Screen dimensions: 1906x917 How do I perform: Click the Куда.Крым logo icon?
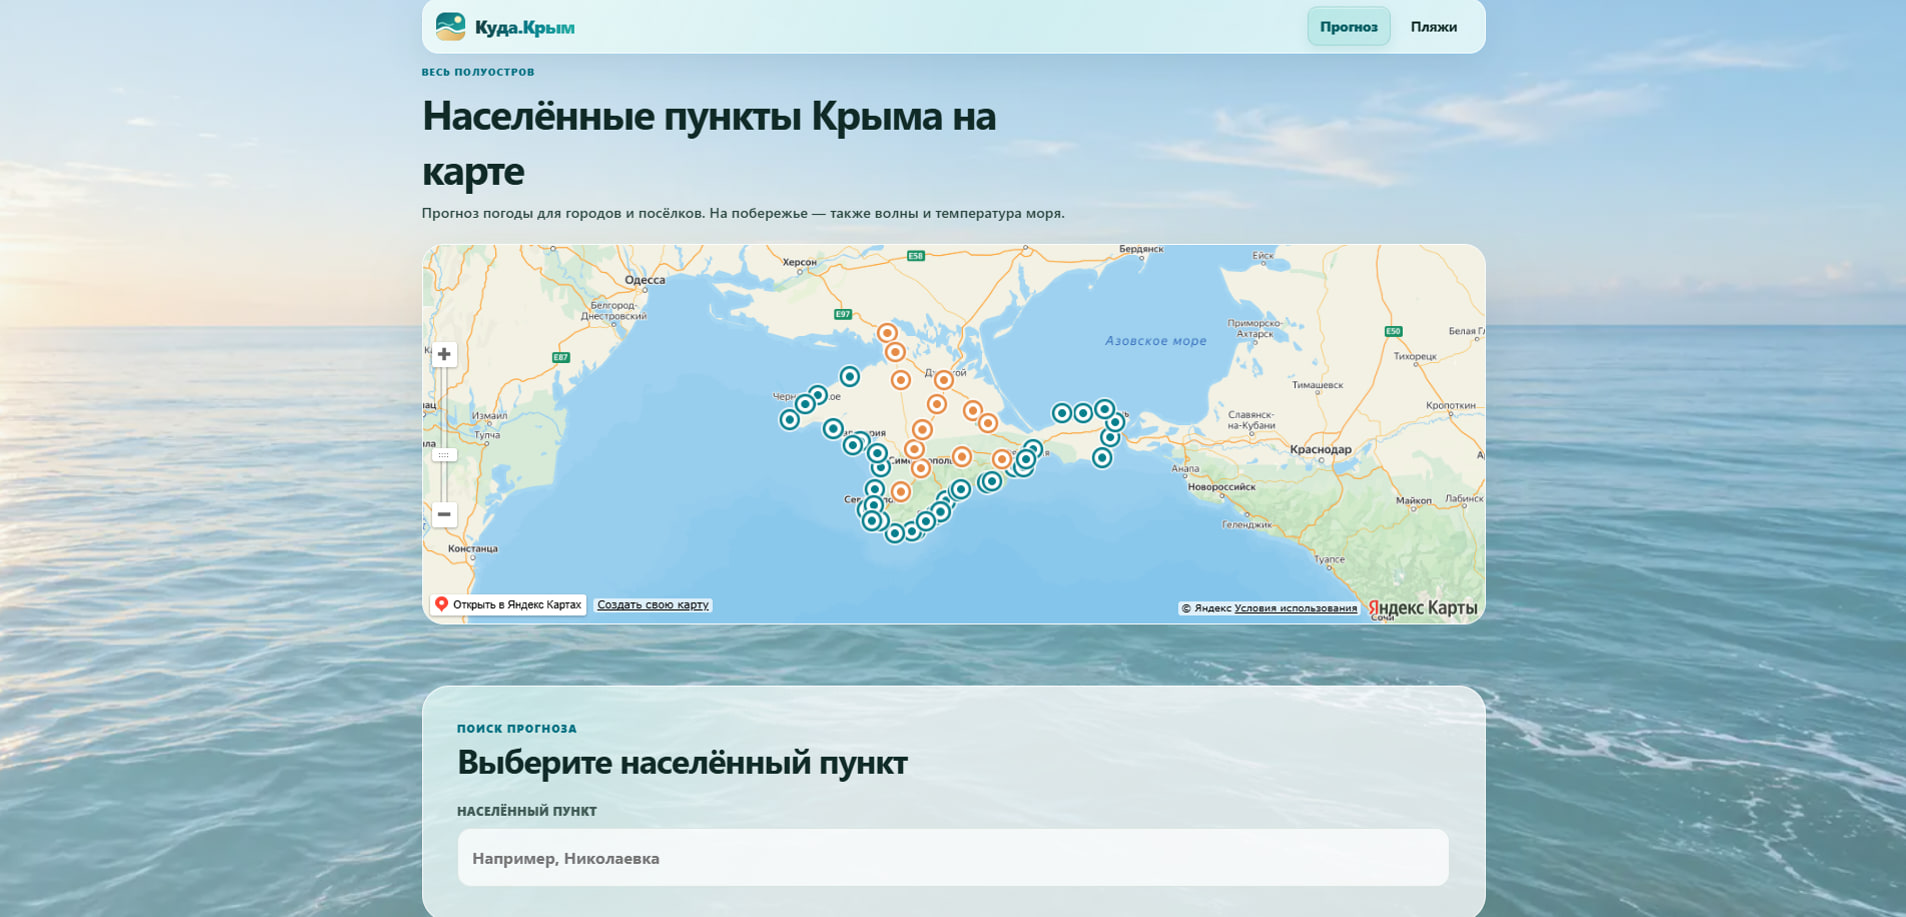pos(451,27)
